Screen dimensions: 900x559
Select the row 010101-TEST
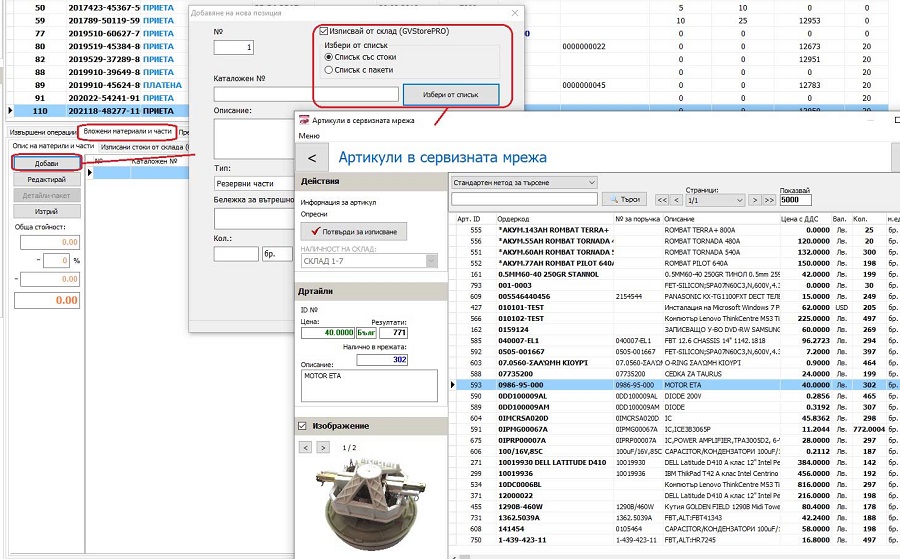coord(674,307)
